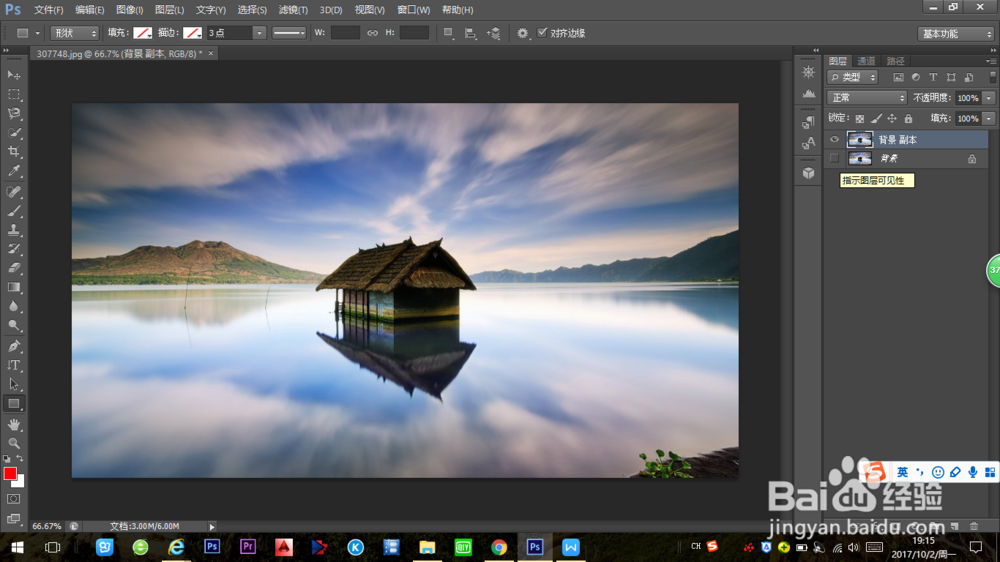The width and height of the screenshot is (1000, 562).
Task: Select the Move tool
Action: point(13,75)
